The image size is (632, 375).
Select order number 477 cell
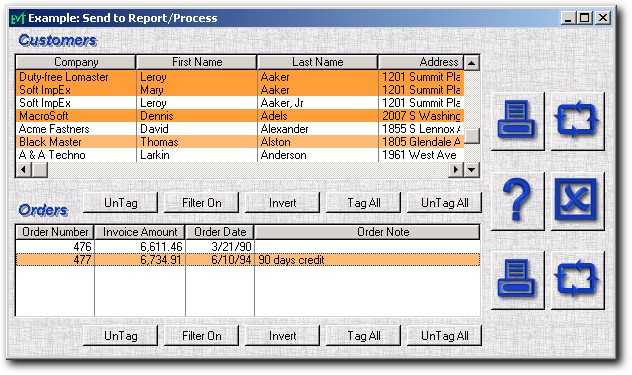[55, 259]
